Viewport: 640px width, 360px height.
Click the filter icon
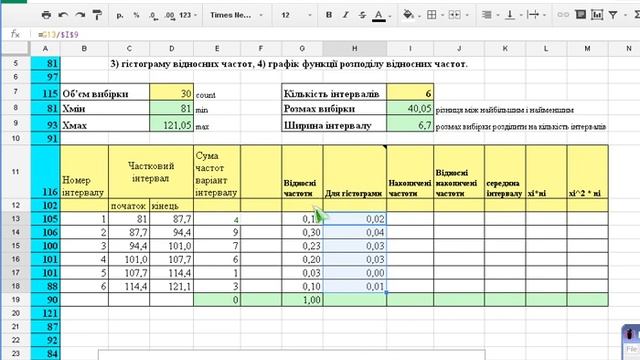pyautogui.click(x=613, y=15)
